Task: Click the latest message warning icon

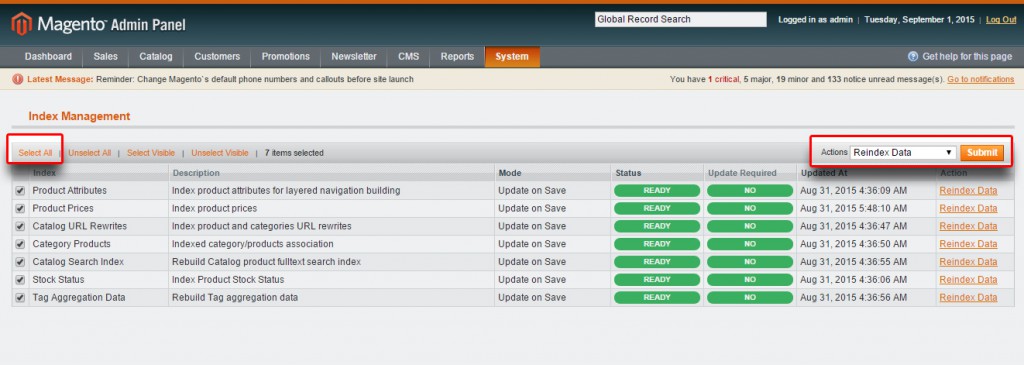Action: coord(18,79)
